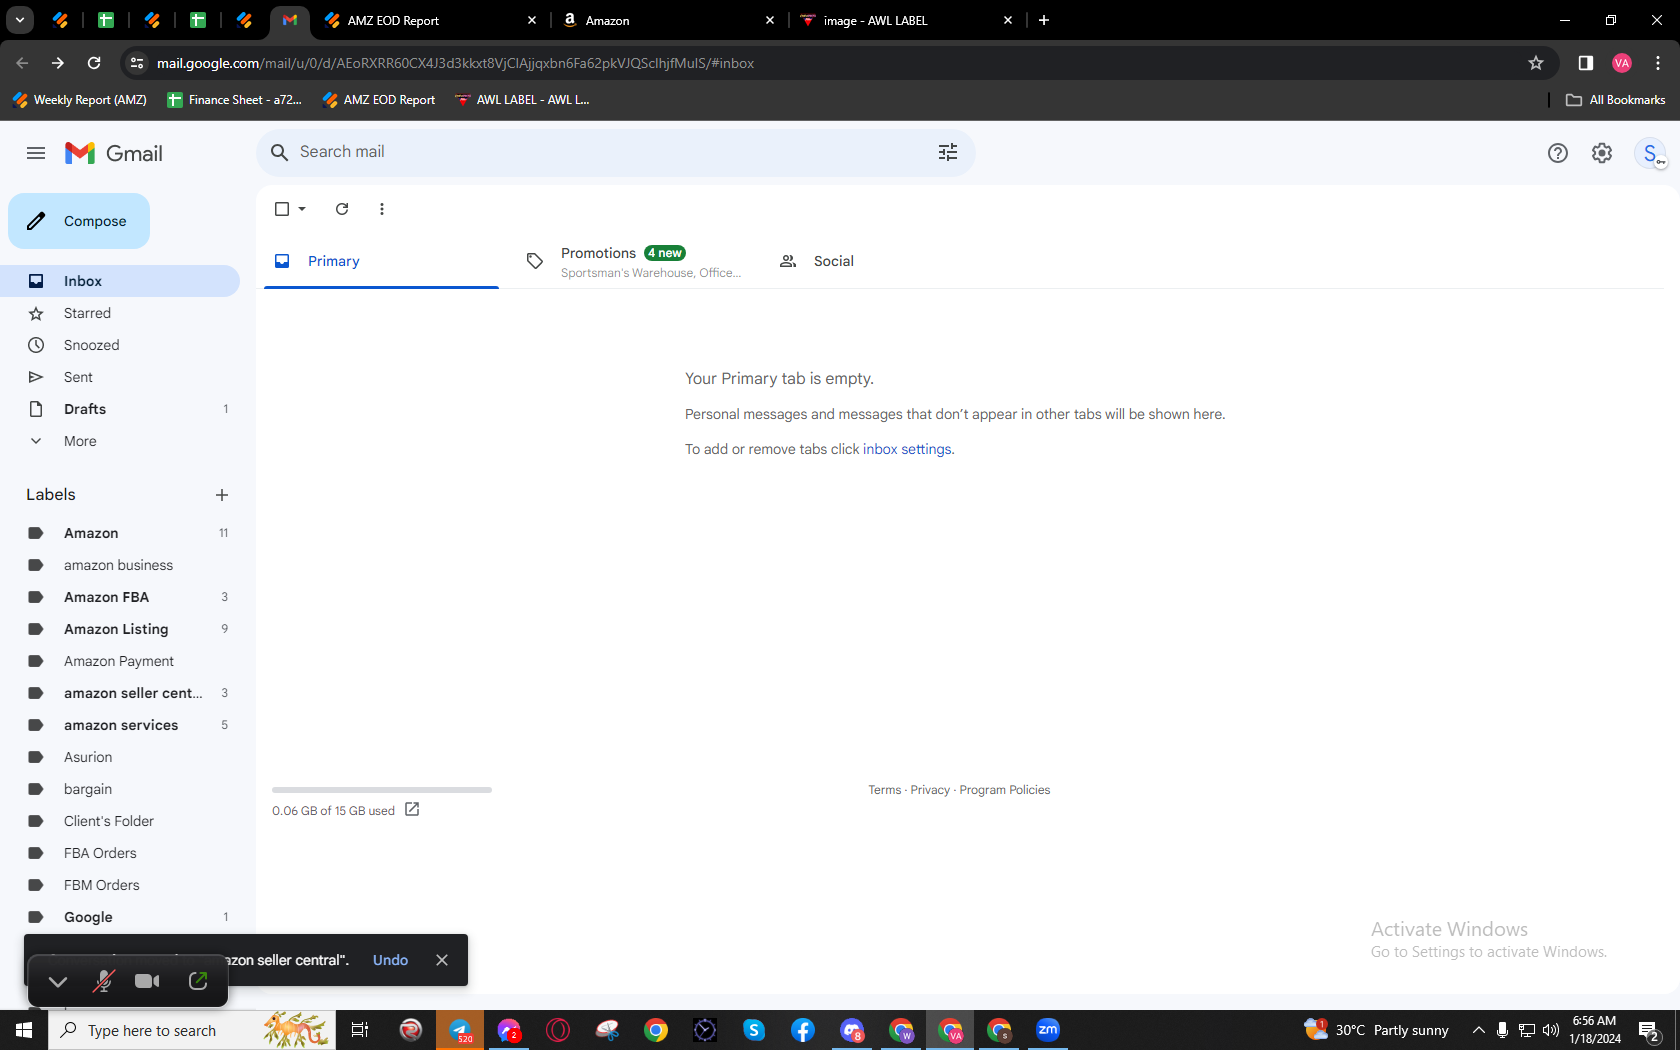Click the Windows taskbar search box
The width and height of the screenshot is (1680, 1050).
click(x=192, y=1030)
